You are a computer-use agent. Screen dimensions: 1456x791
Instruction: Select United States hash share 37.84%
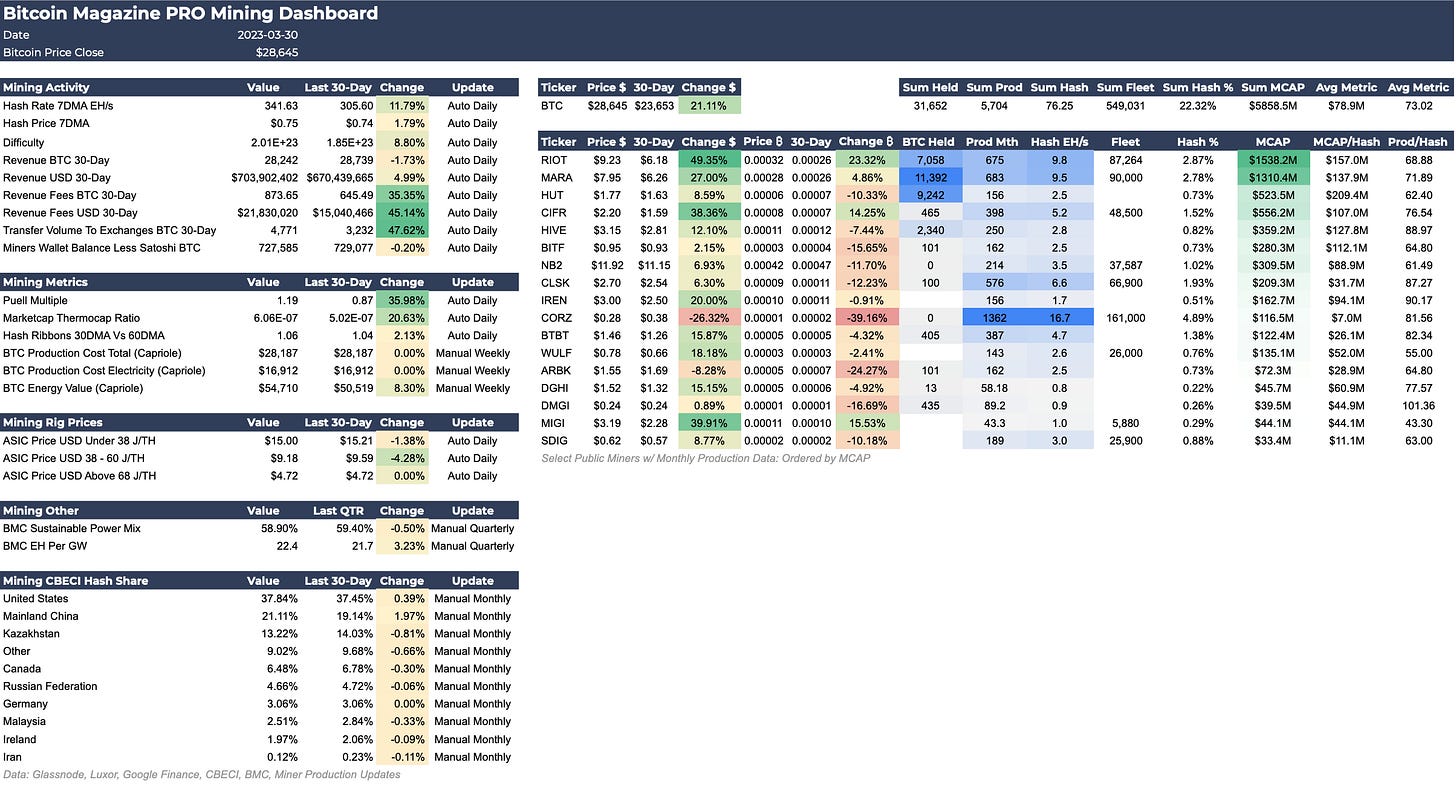pos(279,598)
